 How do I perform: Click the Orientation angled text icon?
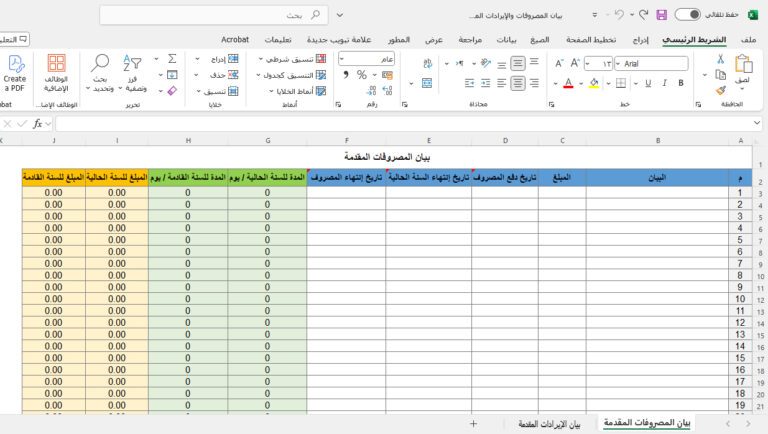(x=485, y=63)
